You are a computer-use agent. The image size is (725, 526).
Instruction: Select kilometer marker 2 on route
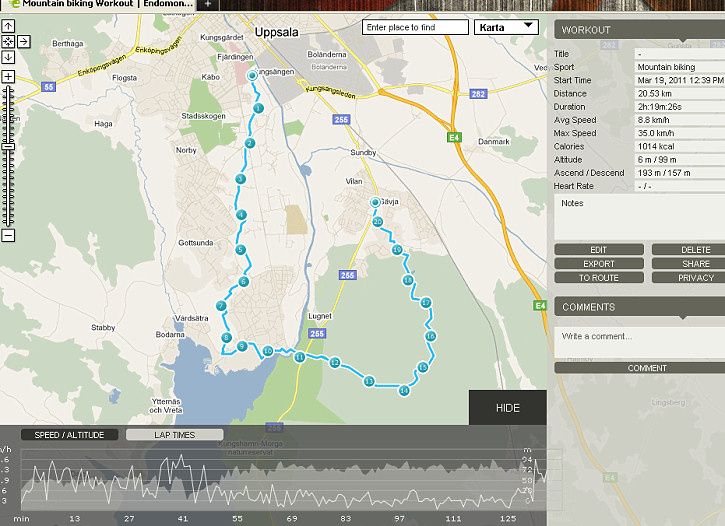250,143
